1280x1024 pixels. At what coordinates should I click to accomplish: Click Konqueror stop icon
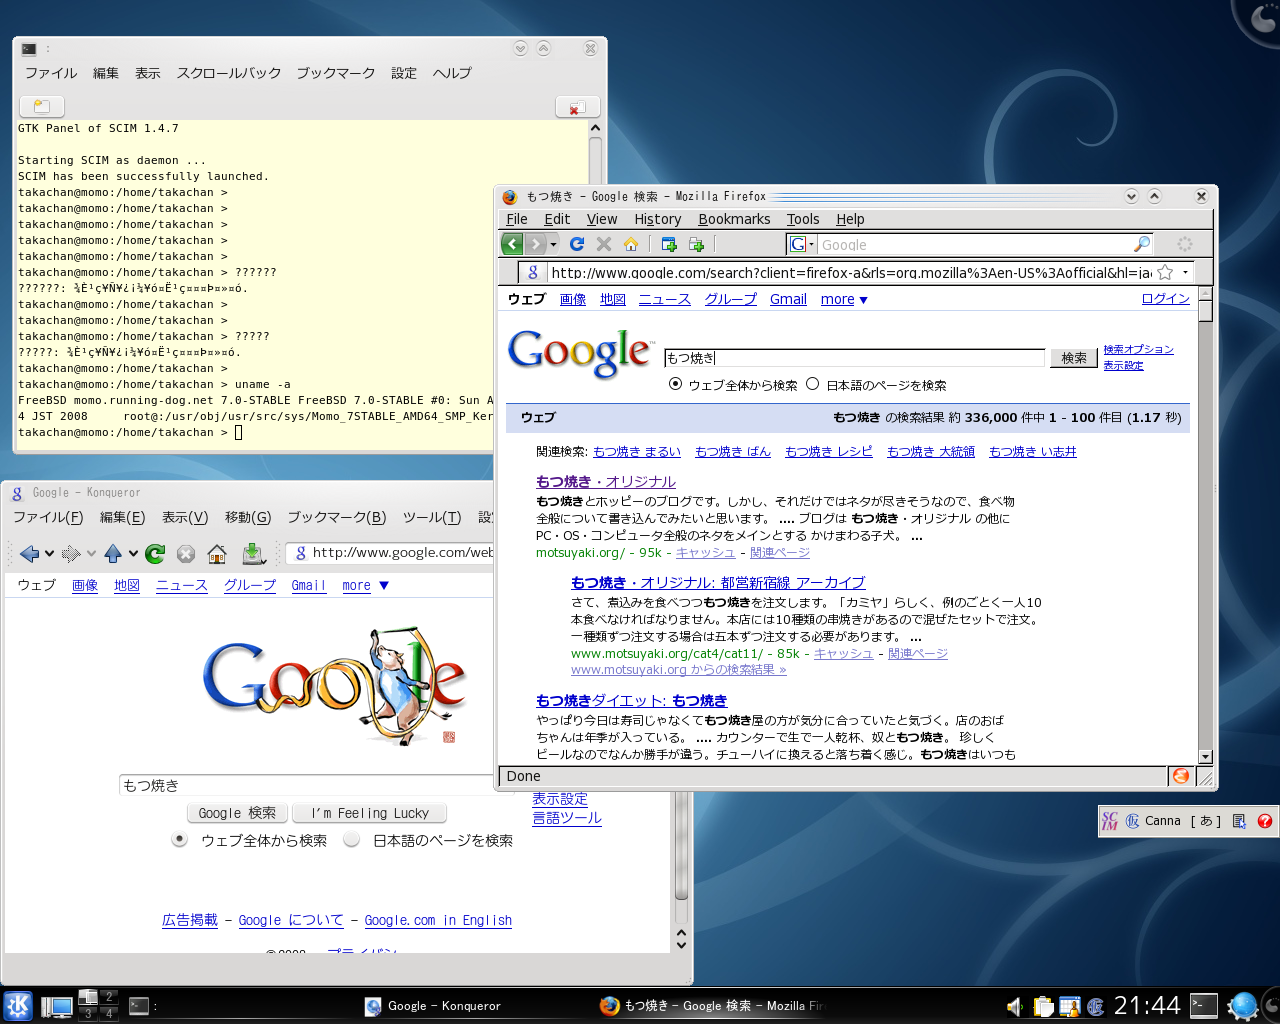click(x=186, y=553)
